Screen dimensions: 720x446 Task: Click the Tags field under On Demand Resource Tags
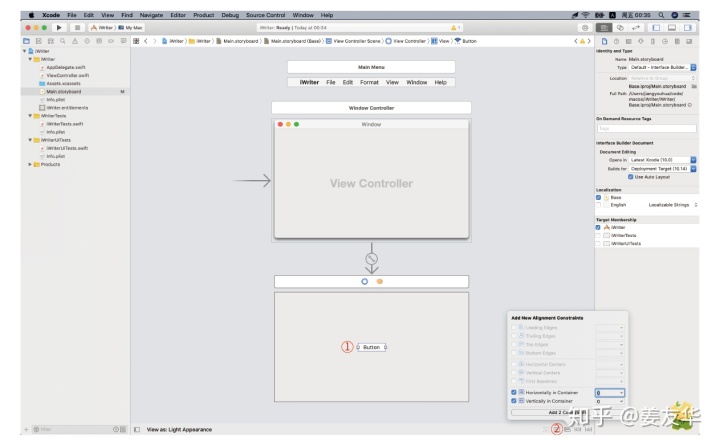pyautogui.click(x=647, y=129)
